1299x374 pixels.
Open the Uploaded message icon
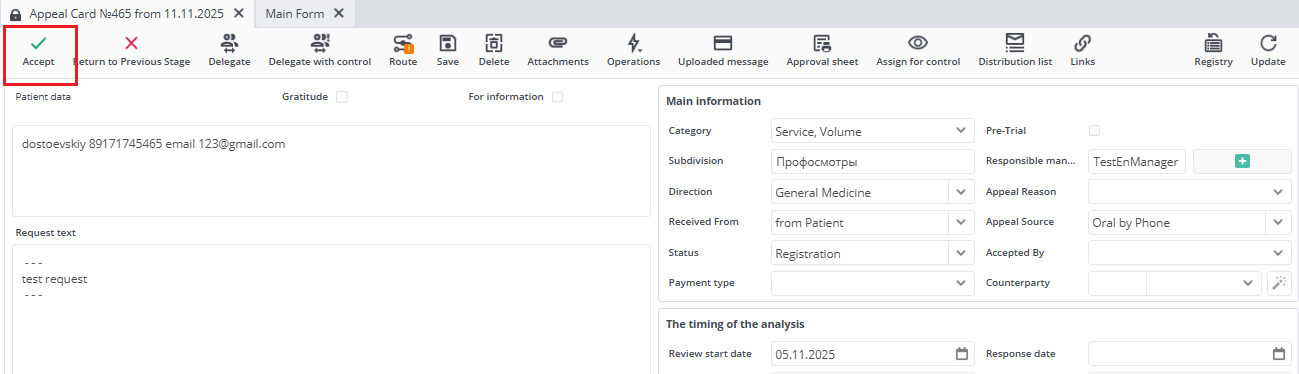[723, 43]
